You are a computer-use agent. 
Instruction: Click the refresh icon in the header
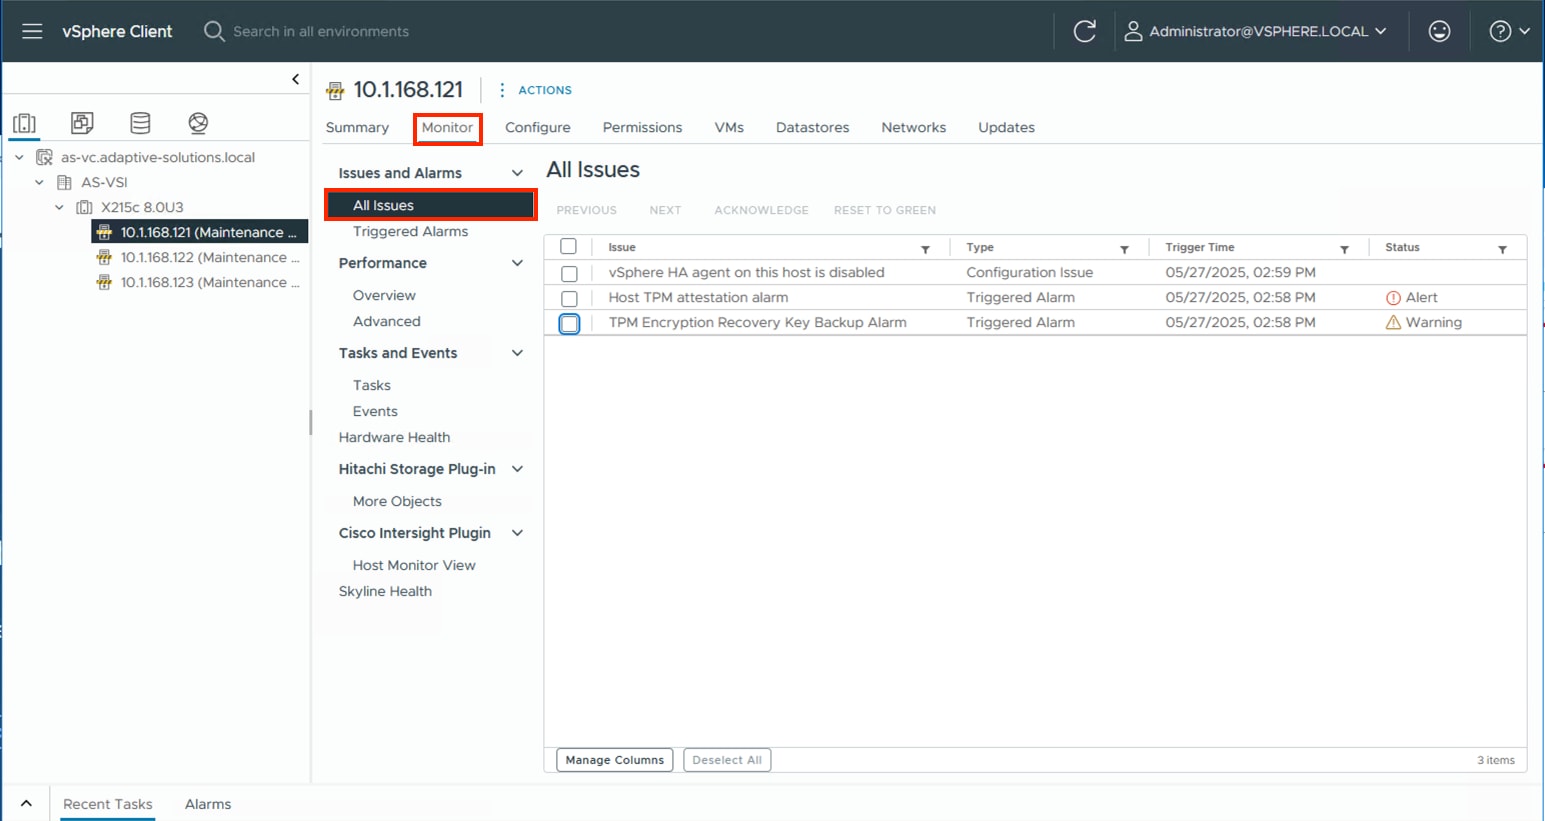pos(1084,31)
